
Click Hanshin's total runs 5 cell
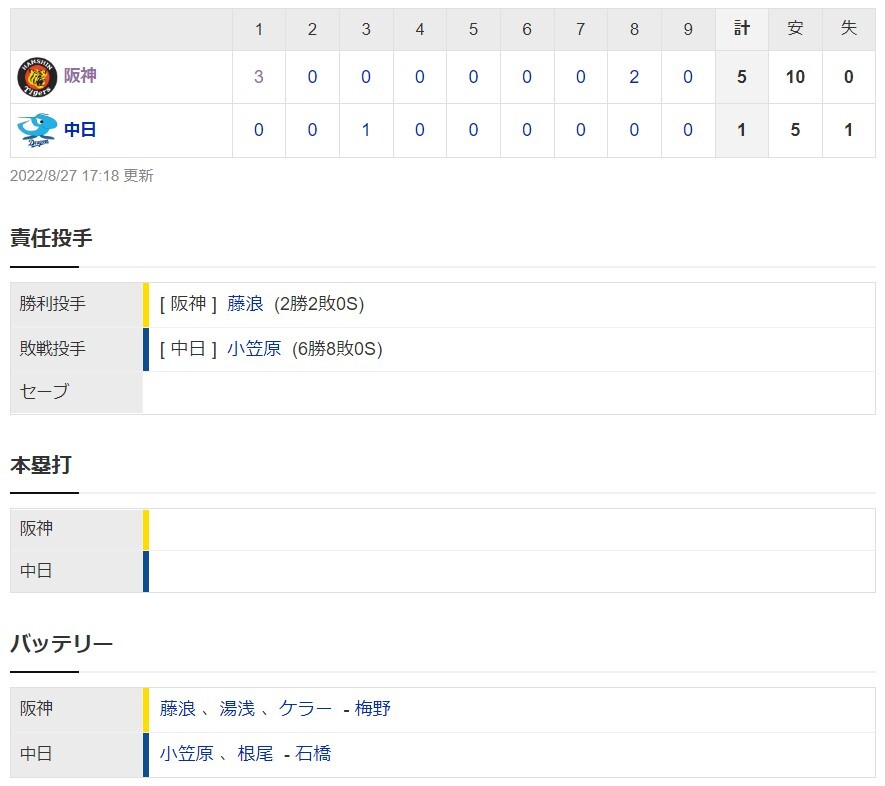[742, 77]
